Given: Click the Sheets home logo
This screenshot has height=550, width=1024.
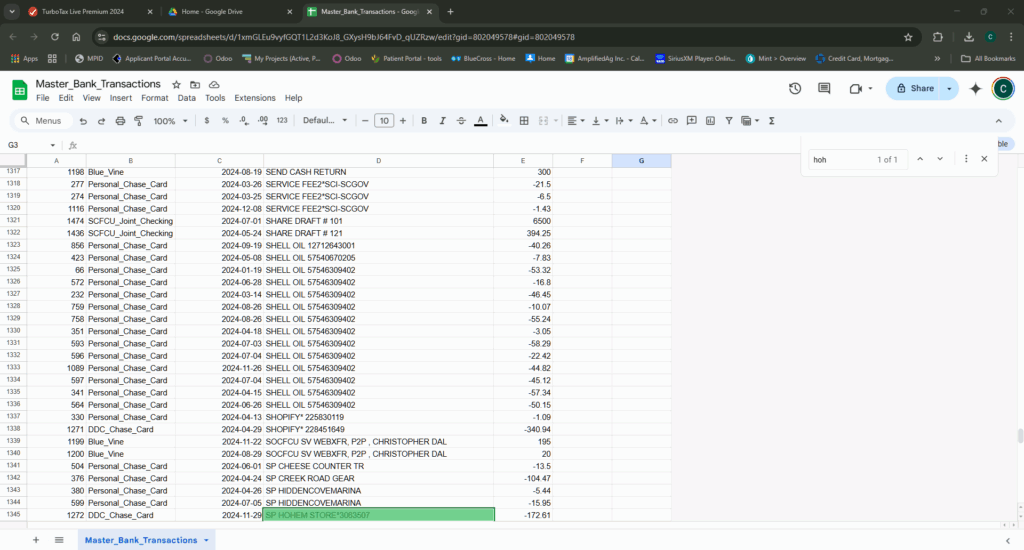Looking at the screenshot, I should 20,90.
